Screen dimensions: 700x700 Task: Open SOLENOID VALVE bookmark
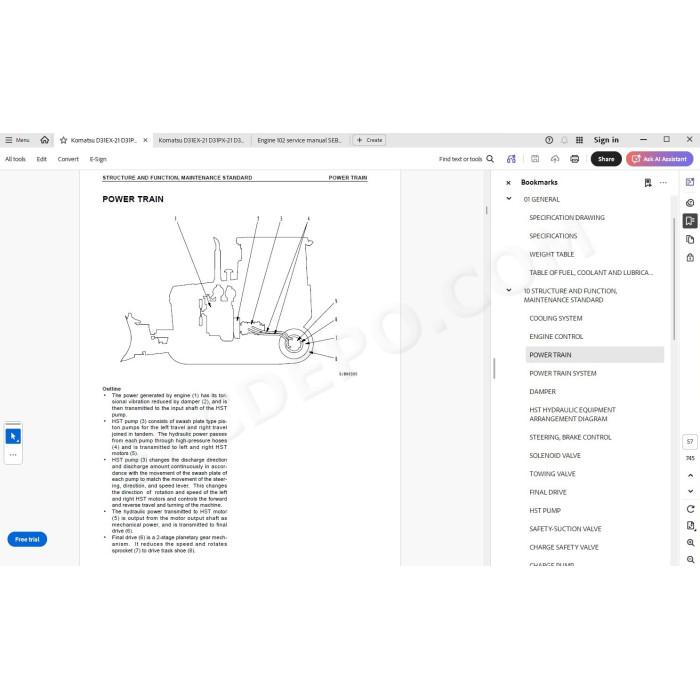tap(555, 455)
